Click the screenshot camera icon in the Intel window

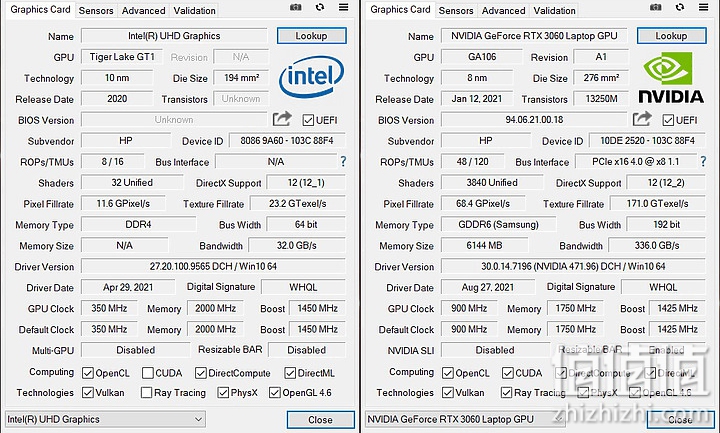pos(296,7)
